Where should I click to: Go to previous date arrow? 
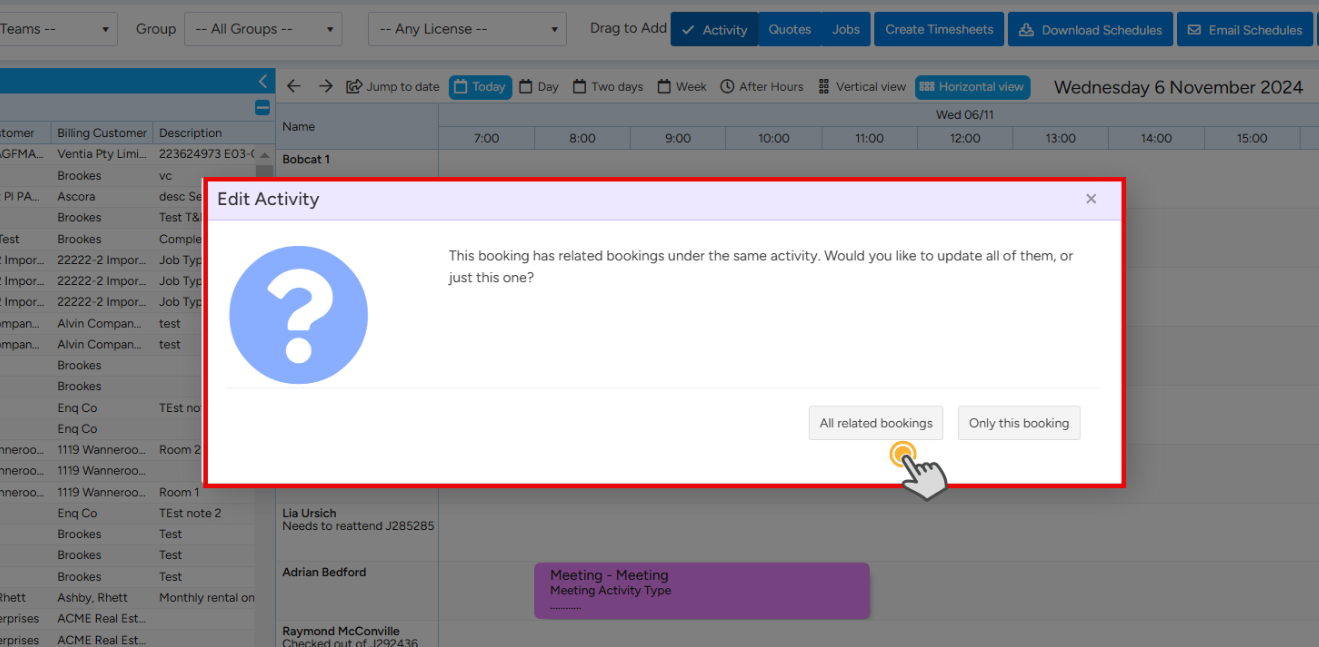(x=293, y=87)
